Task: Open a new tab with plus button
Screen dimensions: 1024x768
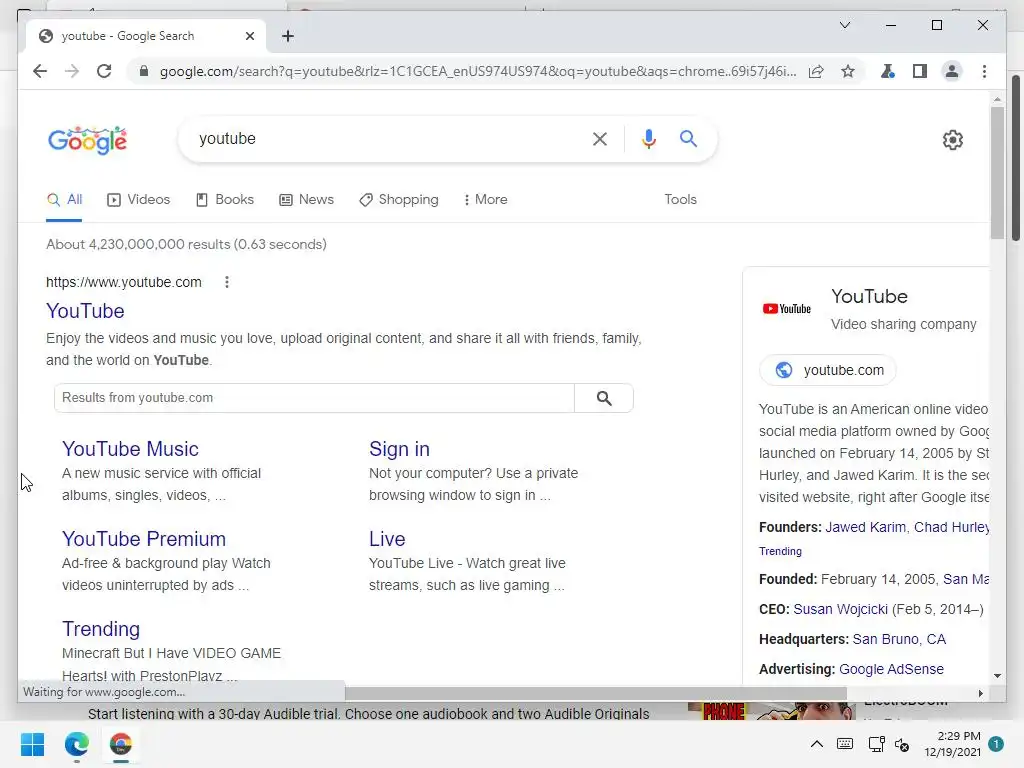Action: point(287,36)
